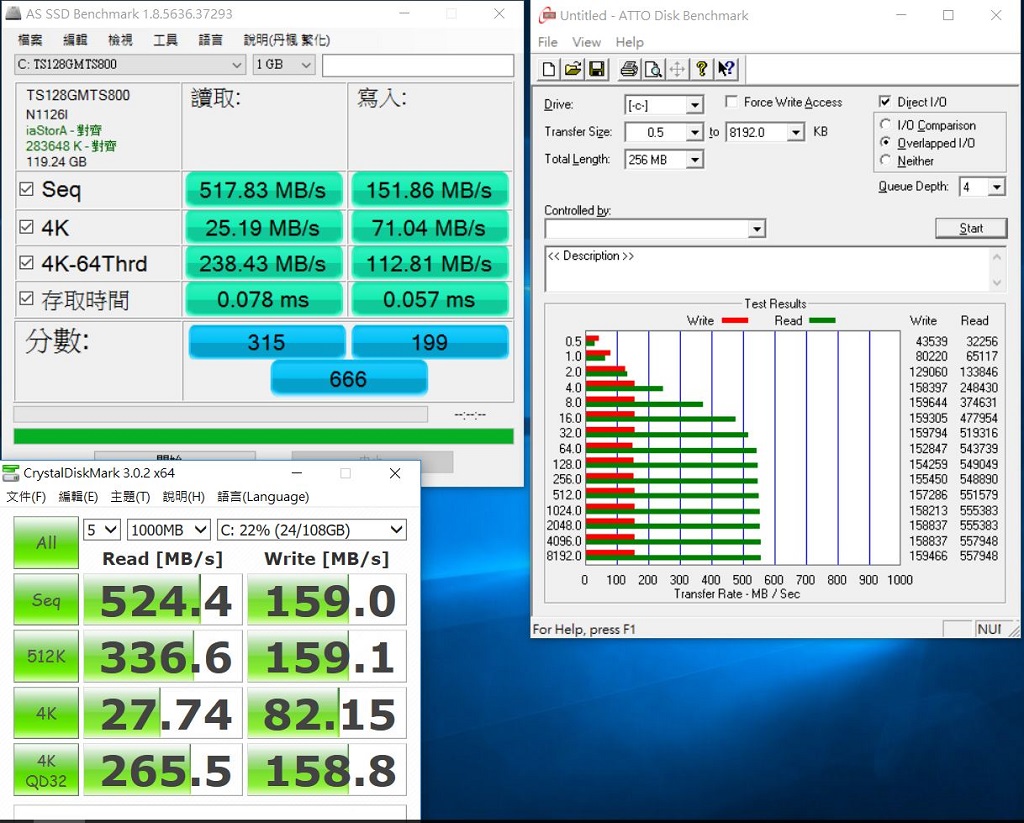This screenshot has width=1024, height=823.
Task: Toggle the Direct I/O checkbox
Action: click(885, 102)
